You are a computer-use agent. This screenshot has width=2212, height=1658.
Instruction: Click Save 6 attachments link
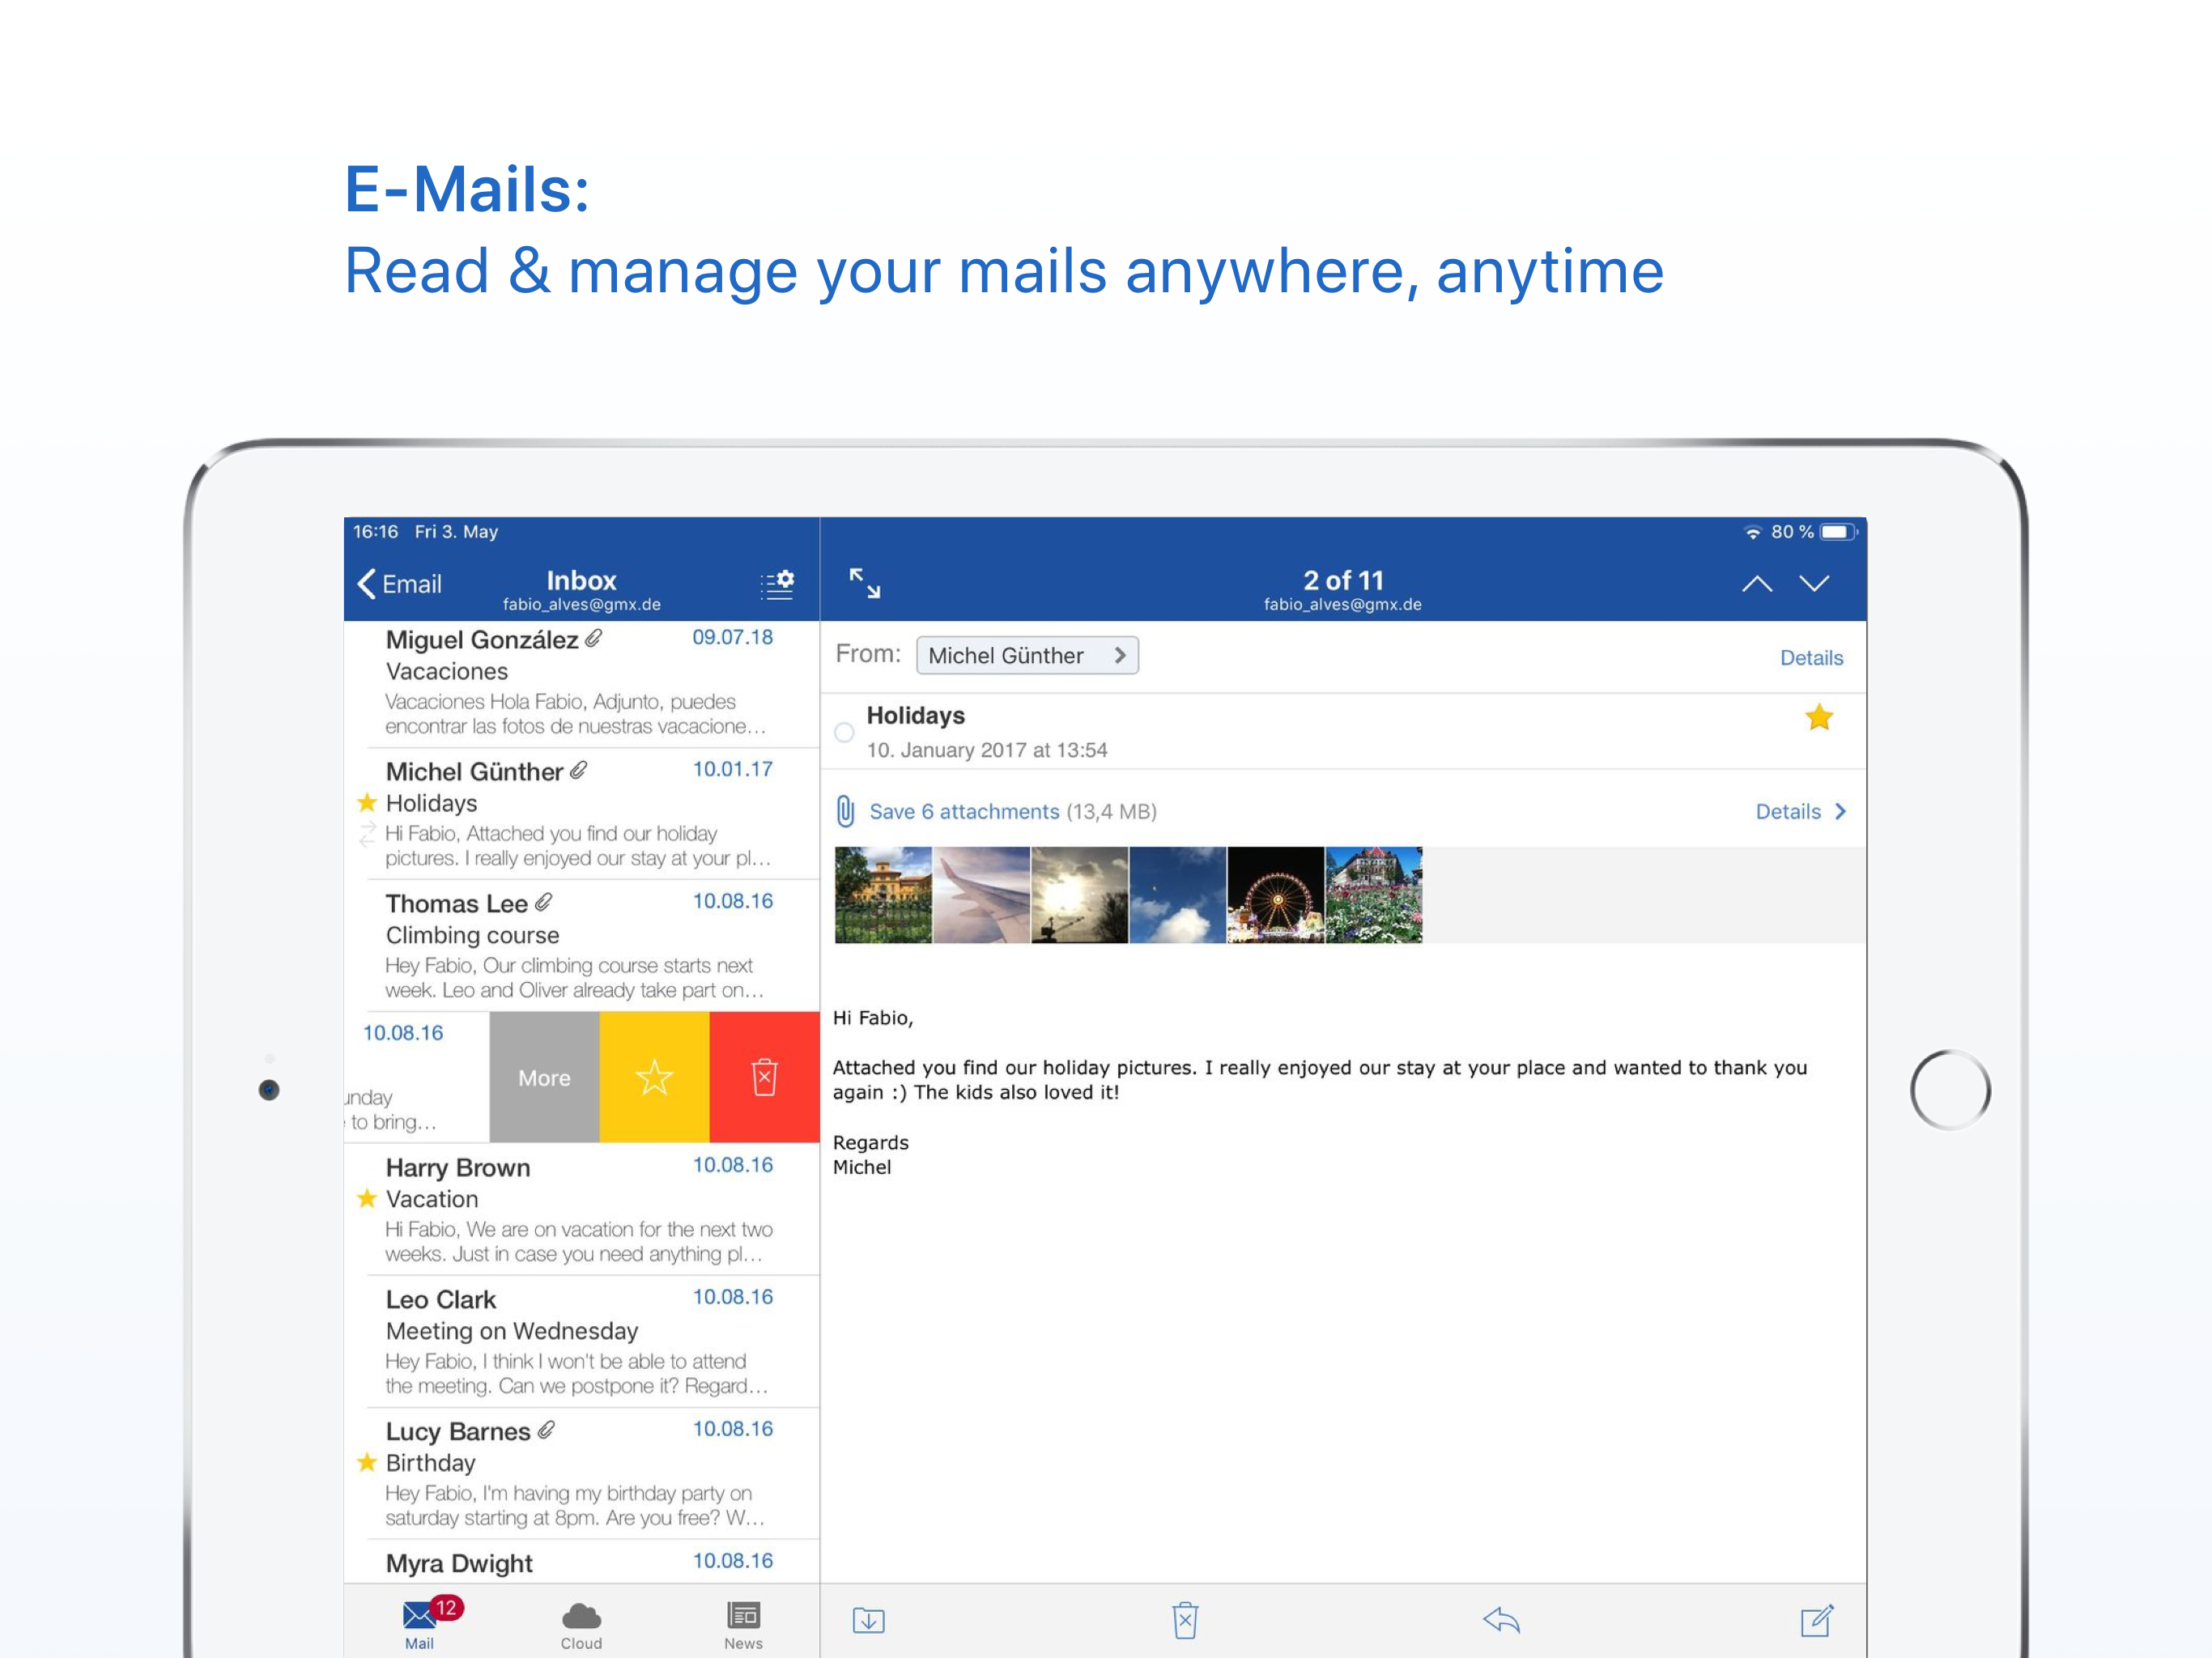coord(963,812)
